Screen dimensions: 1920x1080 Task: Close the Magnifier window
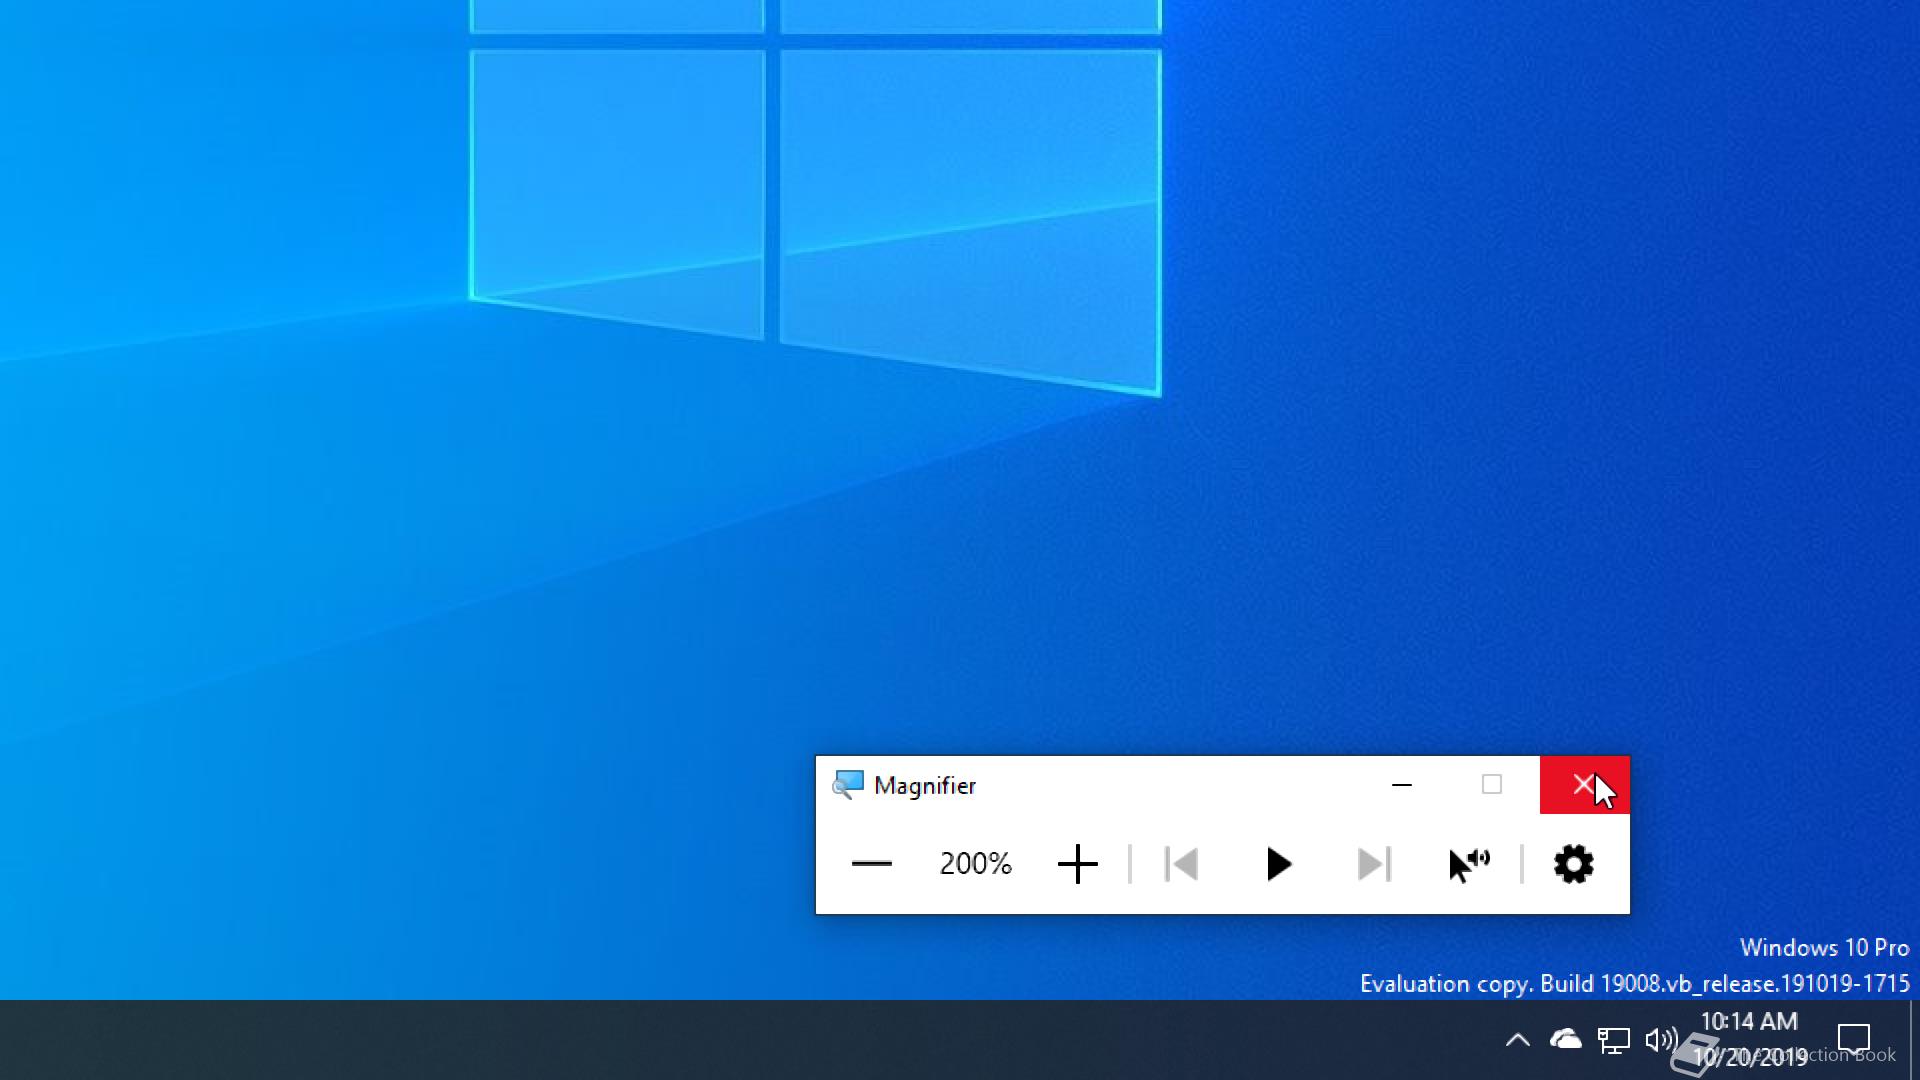coord(1584,785)
